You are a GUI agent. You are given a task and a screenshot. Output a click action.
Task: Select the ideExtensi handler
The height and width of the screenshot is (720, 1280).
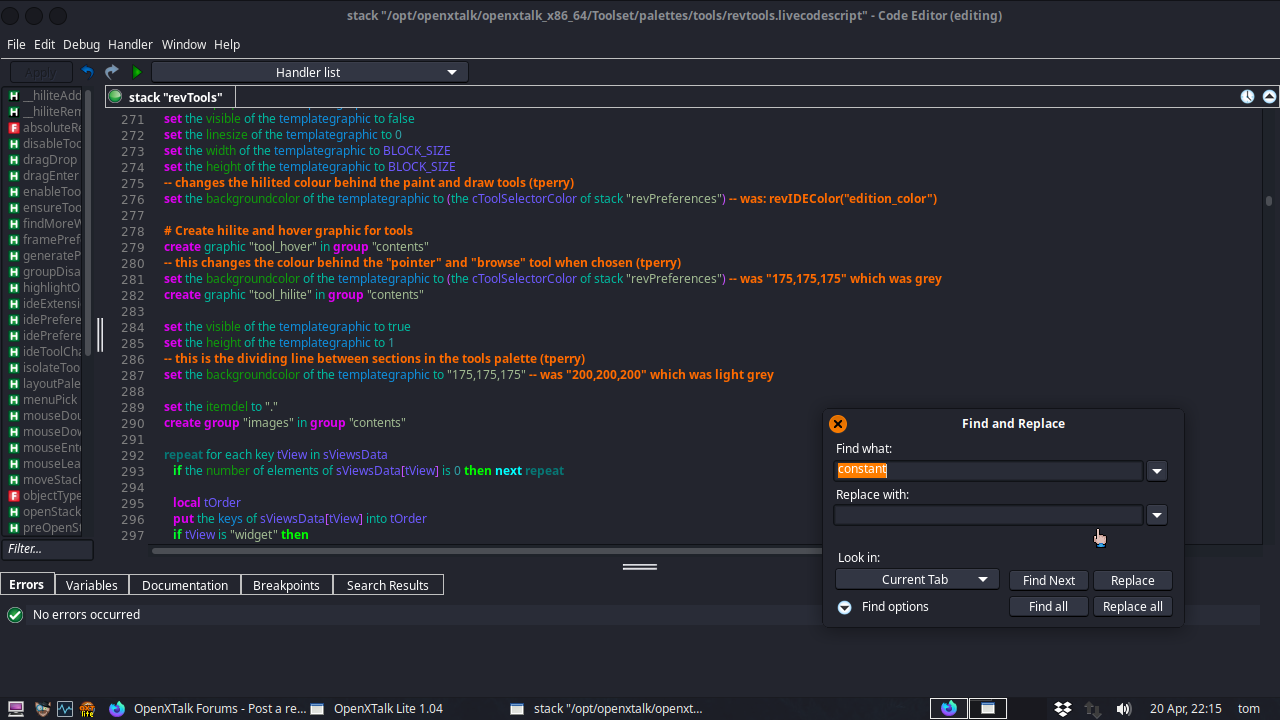pyautogui.click(x=46, y=303)
